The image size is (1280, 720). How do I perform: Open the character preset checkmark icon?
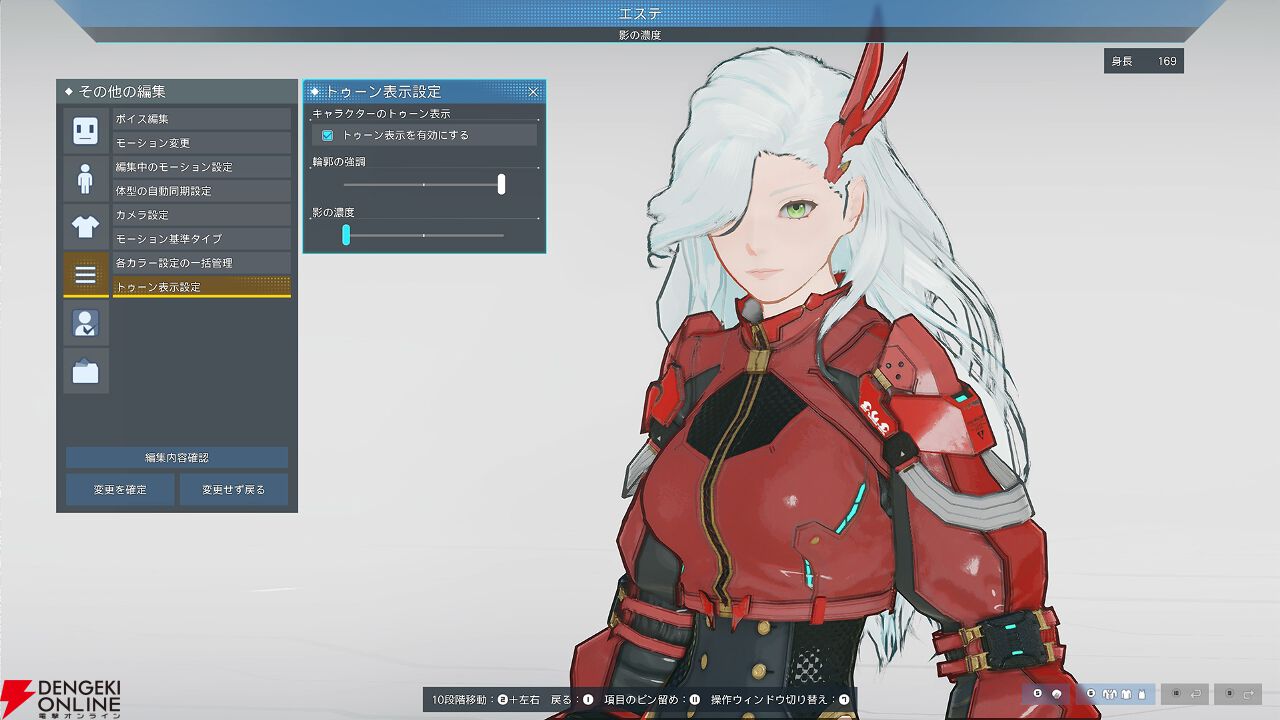pyautogui.click(x=86, y=323)
